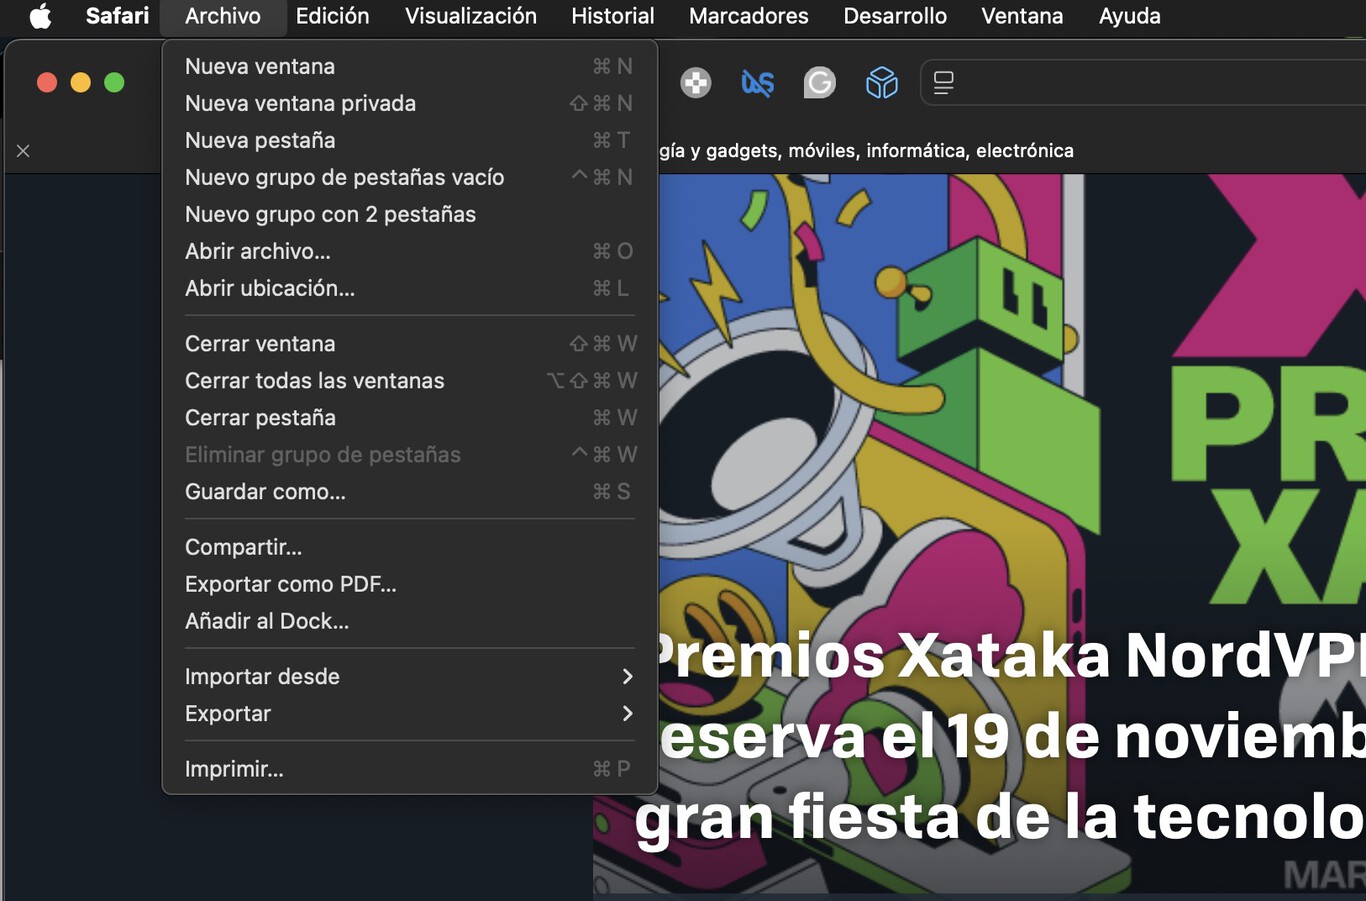Choose Cerrar todas las ventanas

pyautogui.click(x=409, y=380)
